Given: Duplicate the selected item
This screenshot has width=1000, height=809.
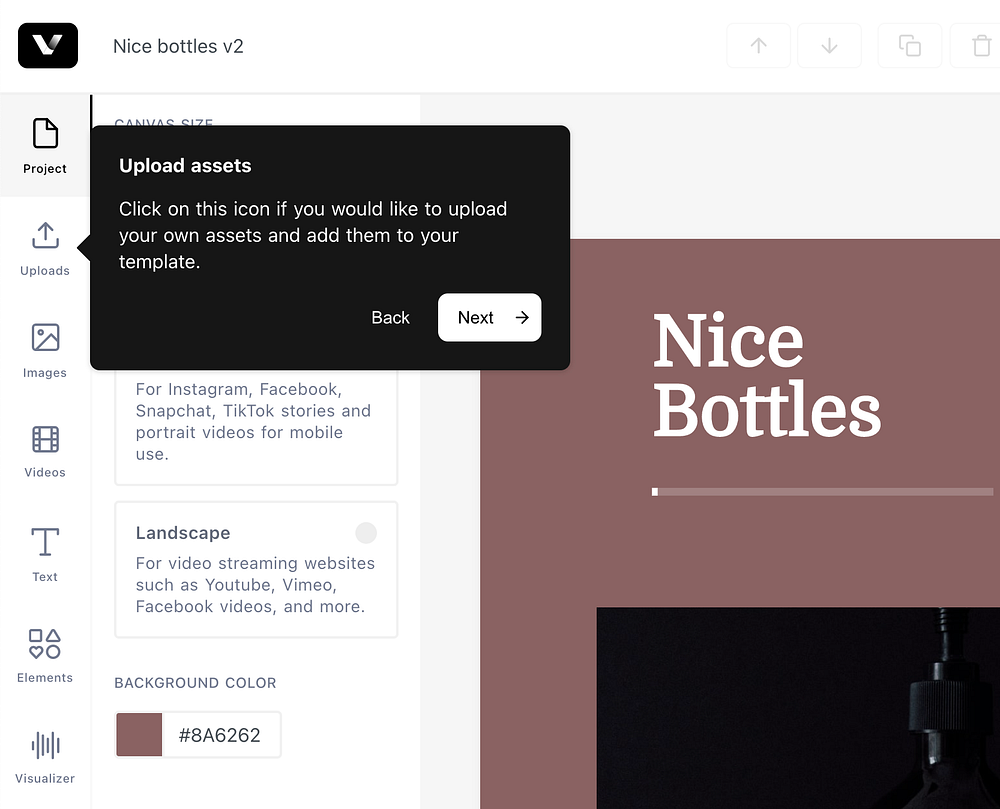Looking at the screenshot, I should (909, 45).
